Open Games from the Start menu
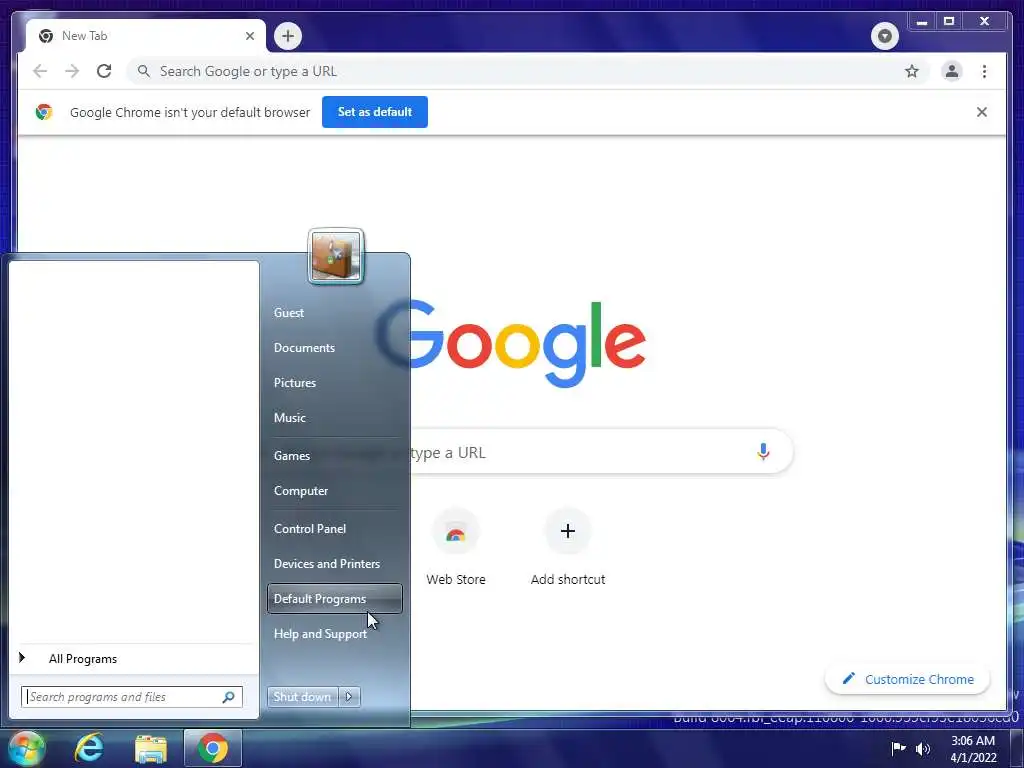The width and height of the screenshot is (1024, 768). pyautogui.click(x=291, y=456)
